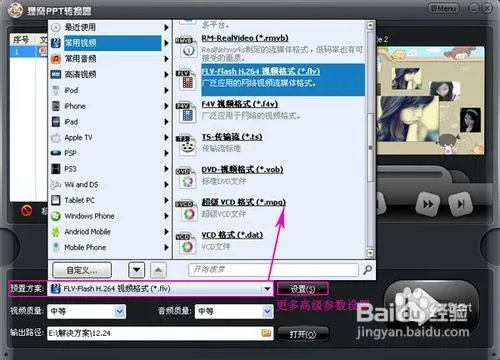Click the skip-to-end playback button

tap(461, 204)
